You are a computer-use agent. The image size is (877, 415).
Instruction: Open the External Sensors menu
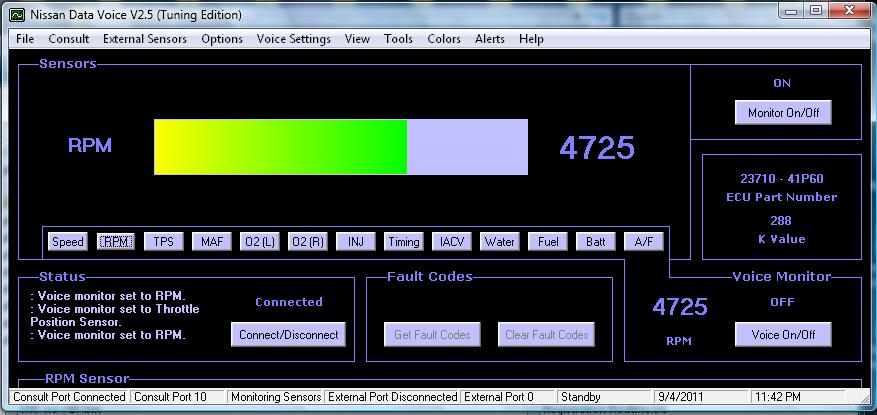145,39
